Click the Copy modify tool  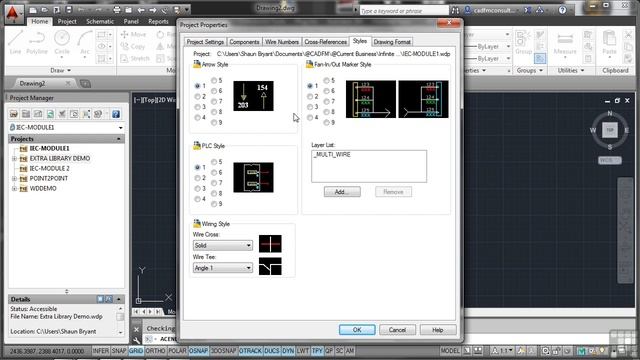tap(133, 47)
